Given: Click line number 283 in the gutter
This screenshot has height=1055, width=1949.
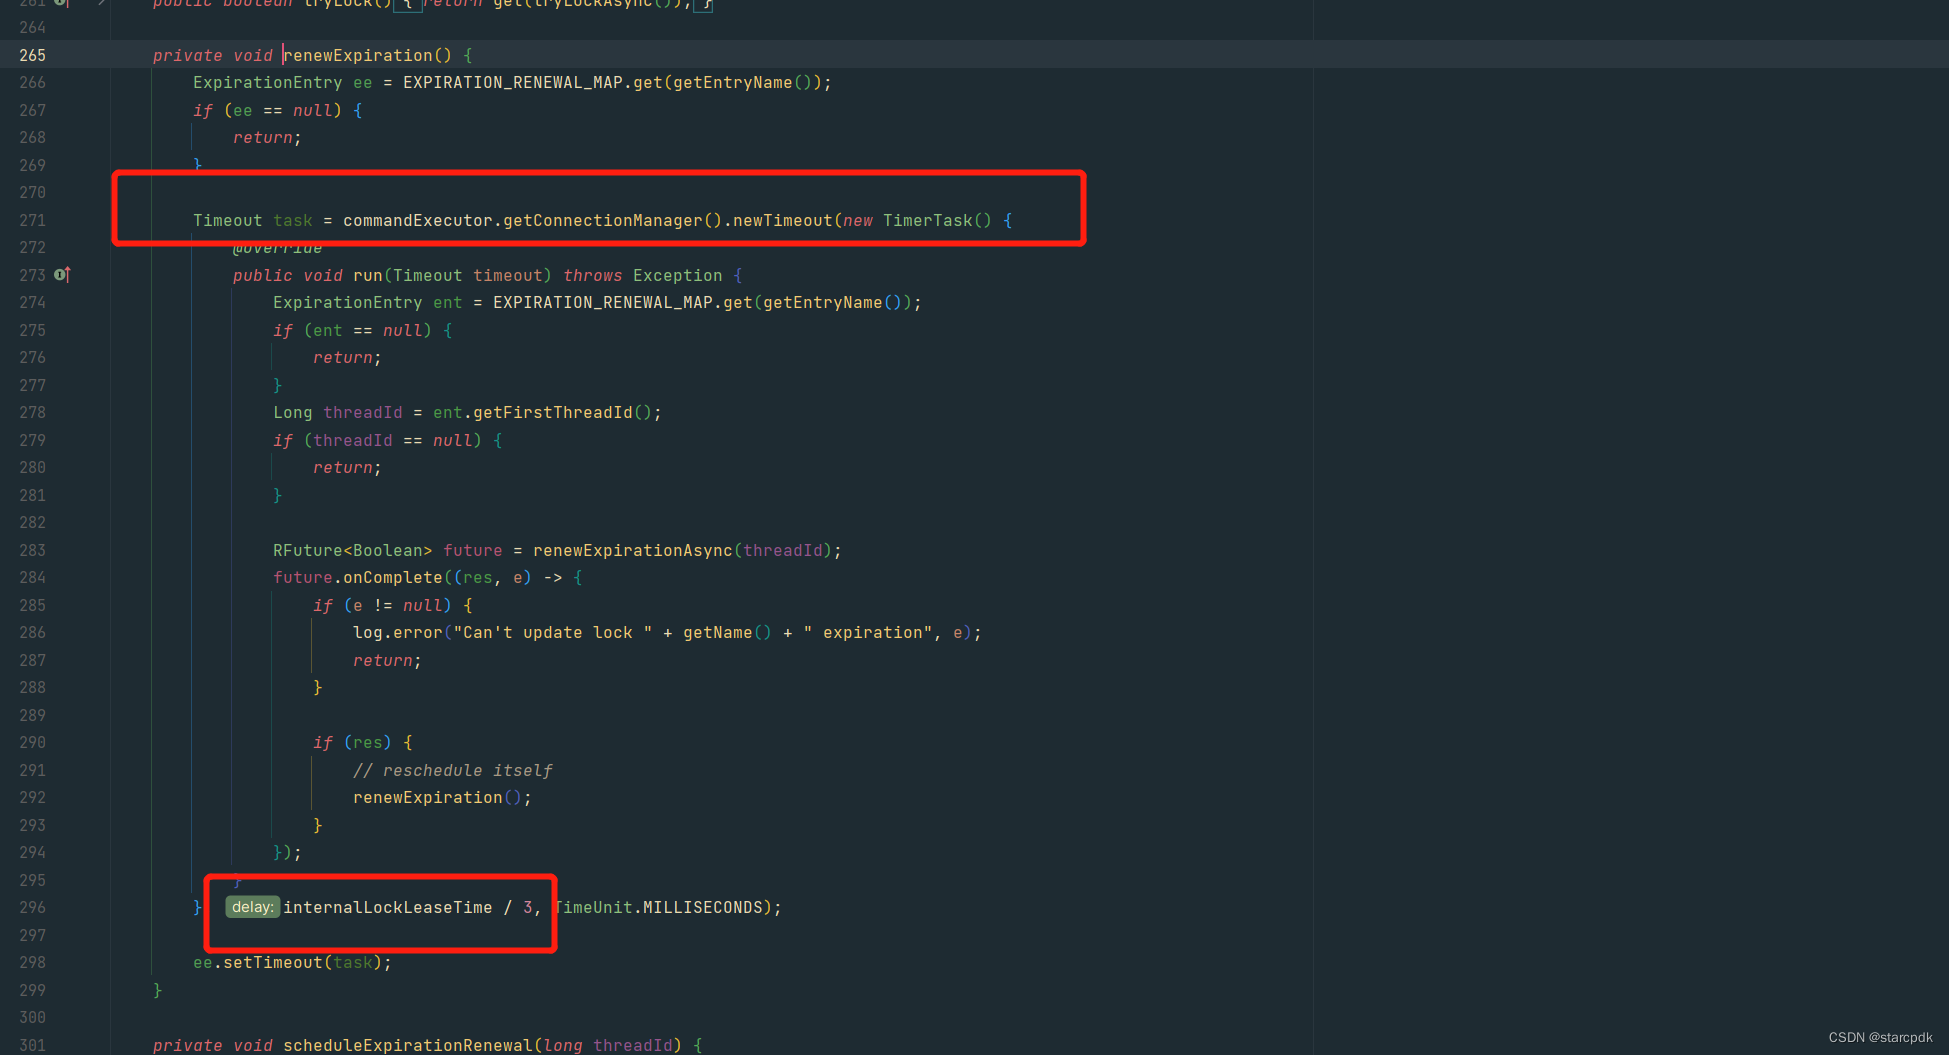Looking at the screenshot, I should [32, 550].
